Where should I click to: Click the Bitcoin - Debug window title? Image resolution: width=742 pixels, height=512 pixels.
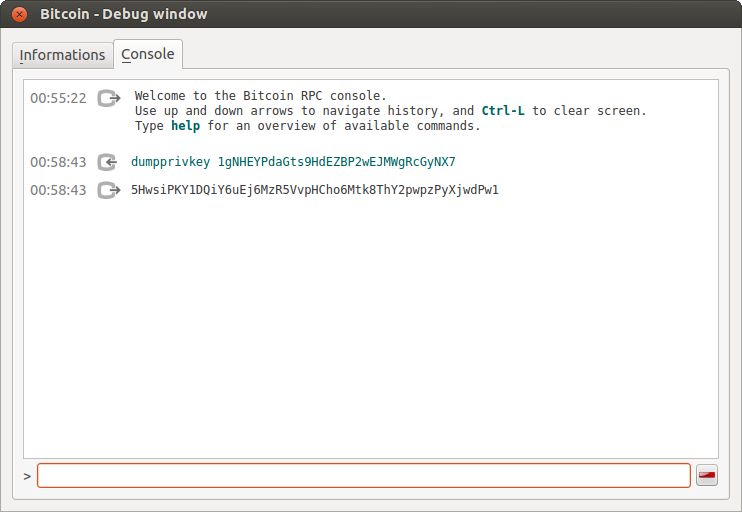click(x=124, y=14)
